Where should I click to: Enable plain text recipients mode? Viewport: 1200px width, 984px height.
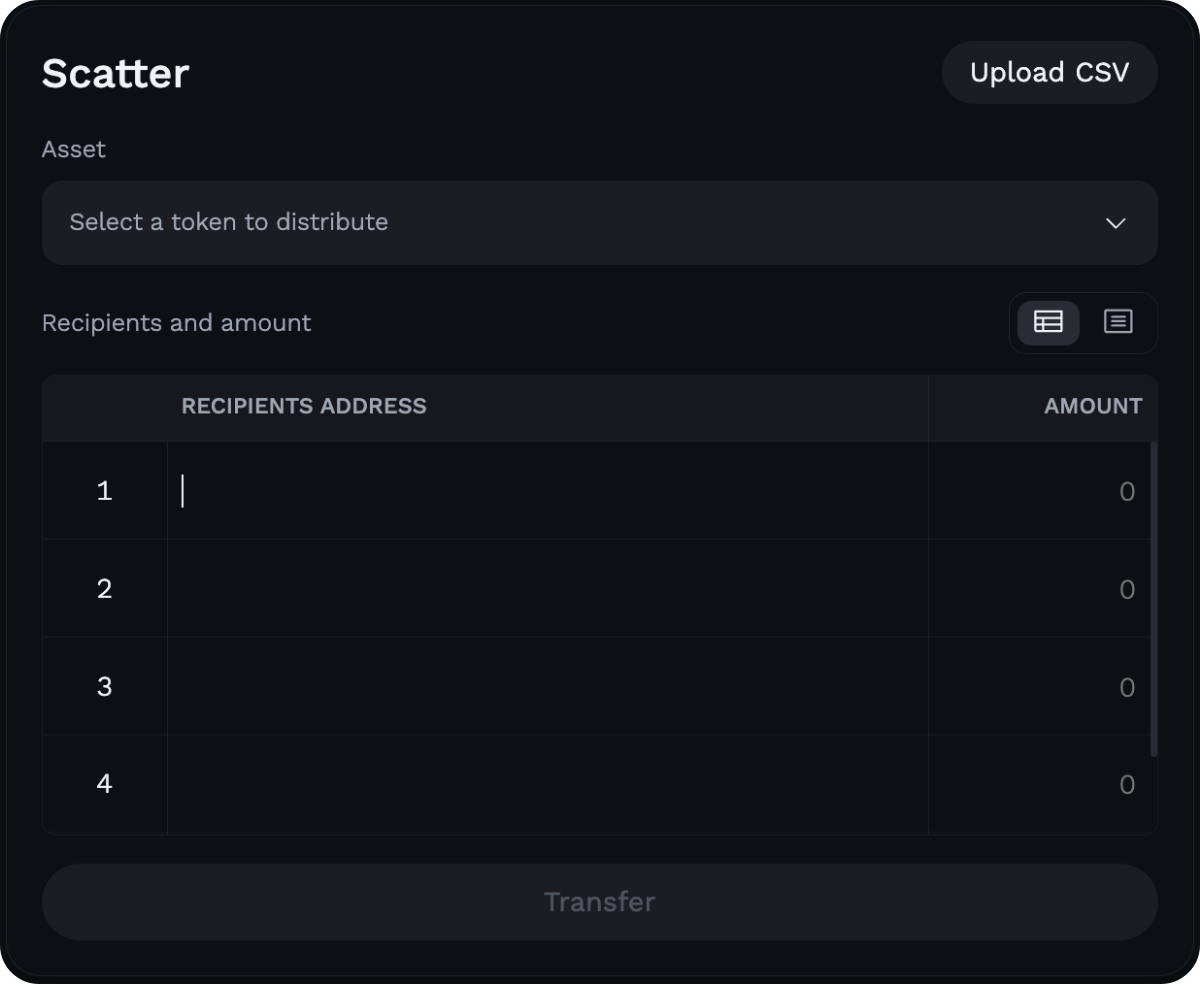coord(1119,322)
